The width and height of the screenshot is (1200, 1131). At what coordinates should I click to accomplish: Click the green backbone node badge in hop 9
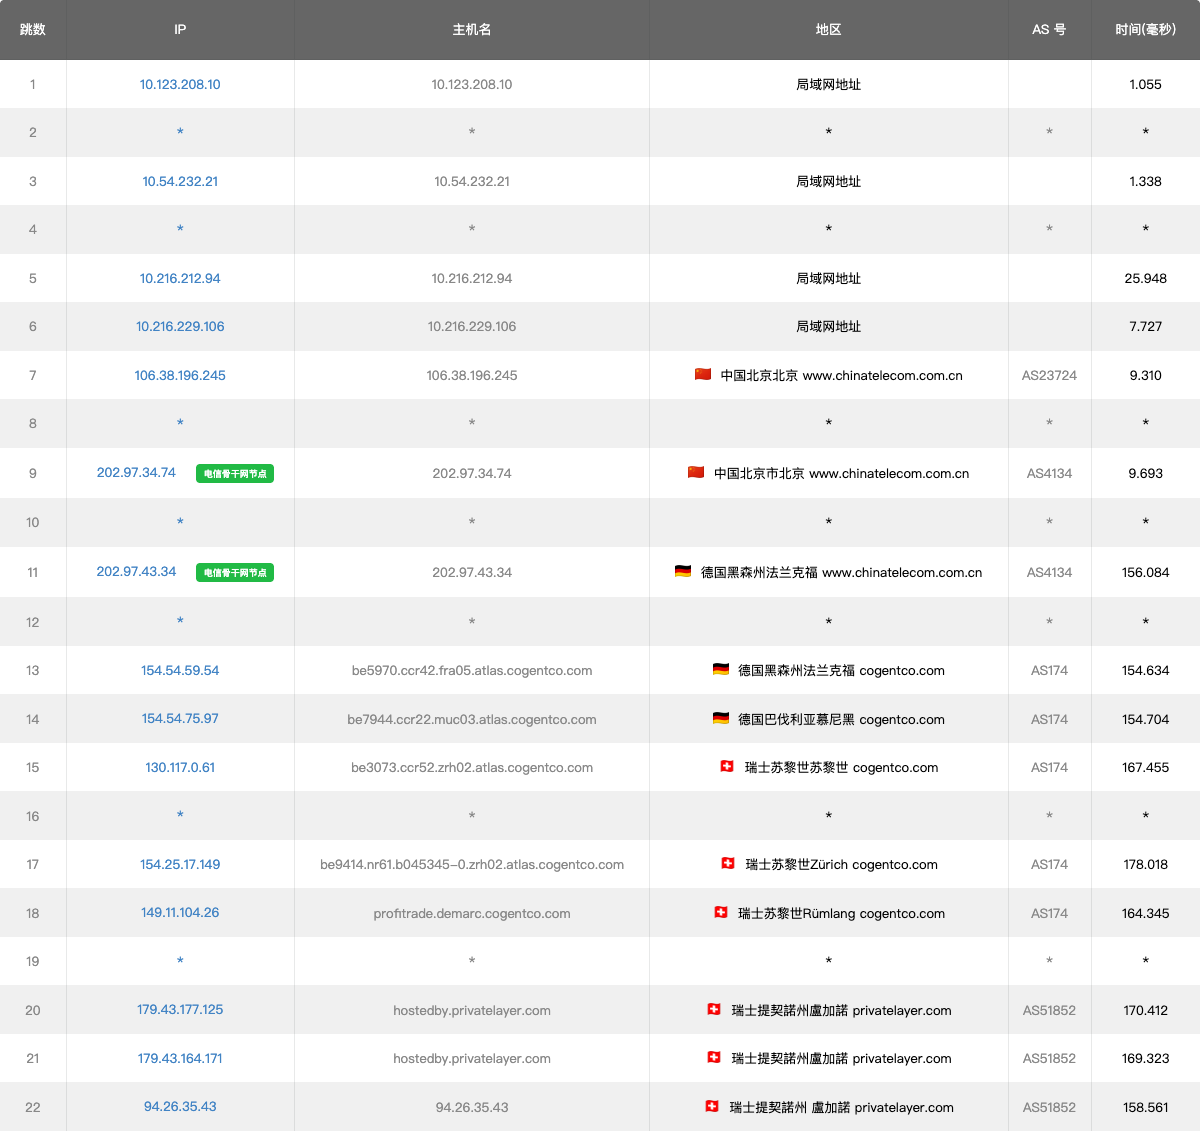pos(235,474)
